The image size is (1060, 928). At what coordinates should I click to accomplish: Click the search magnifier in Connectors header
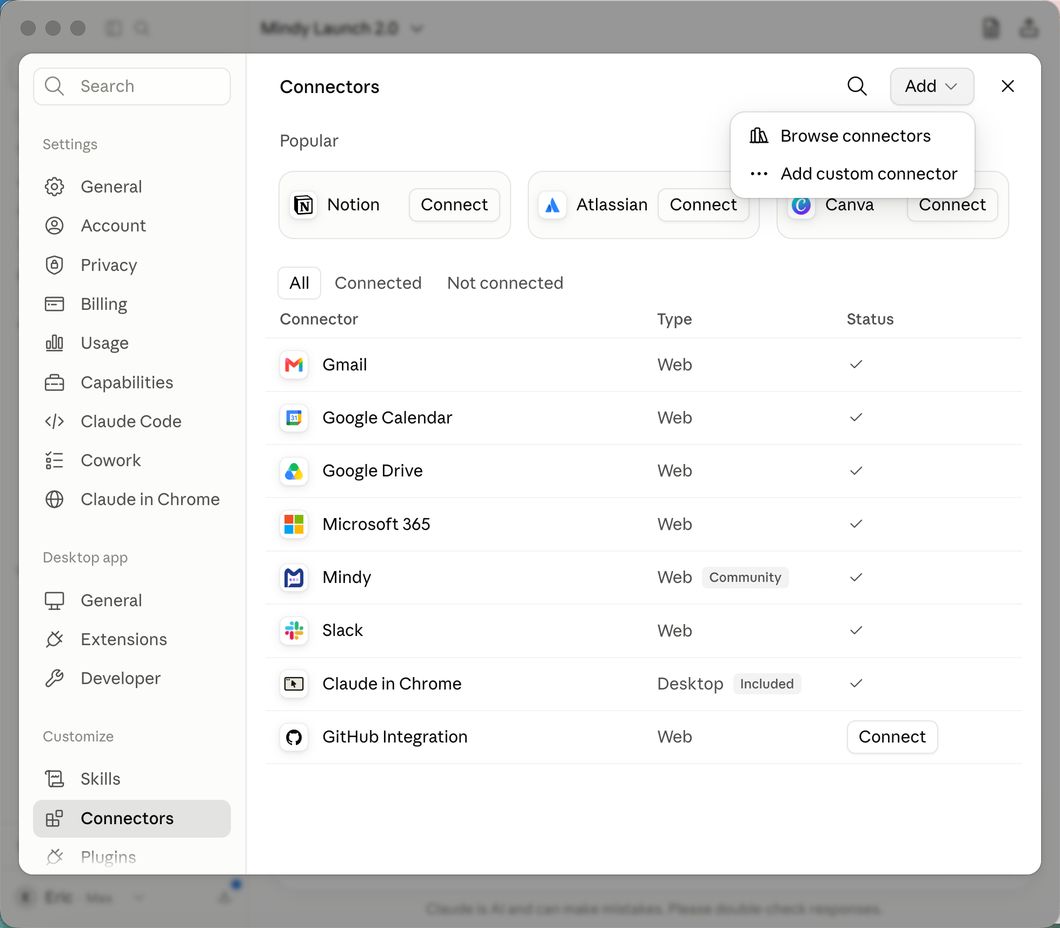pyautogui.click(x=857, y=86)
